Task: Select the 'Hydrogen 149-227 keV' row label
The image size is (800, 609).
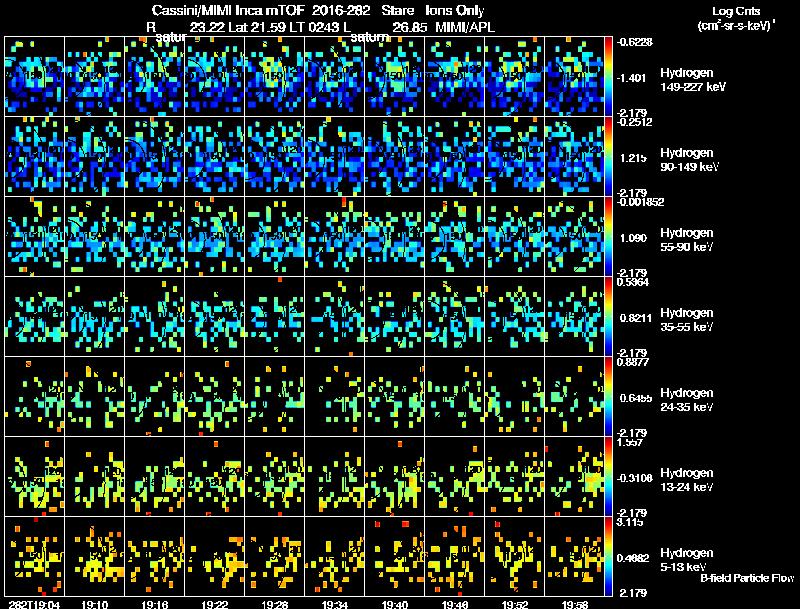Action: coord(693,80)
